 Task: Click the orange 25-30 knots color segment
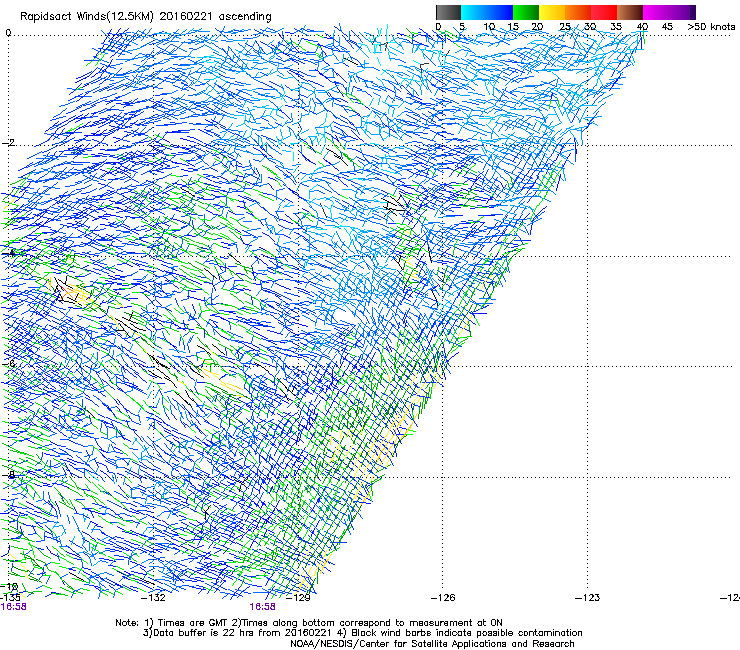pyautogui.click(x=578, y=12)
